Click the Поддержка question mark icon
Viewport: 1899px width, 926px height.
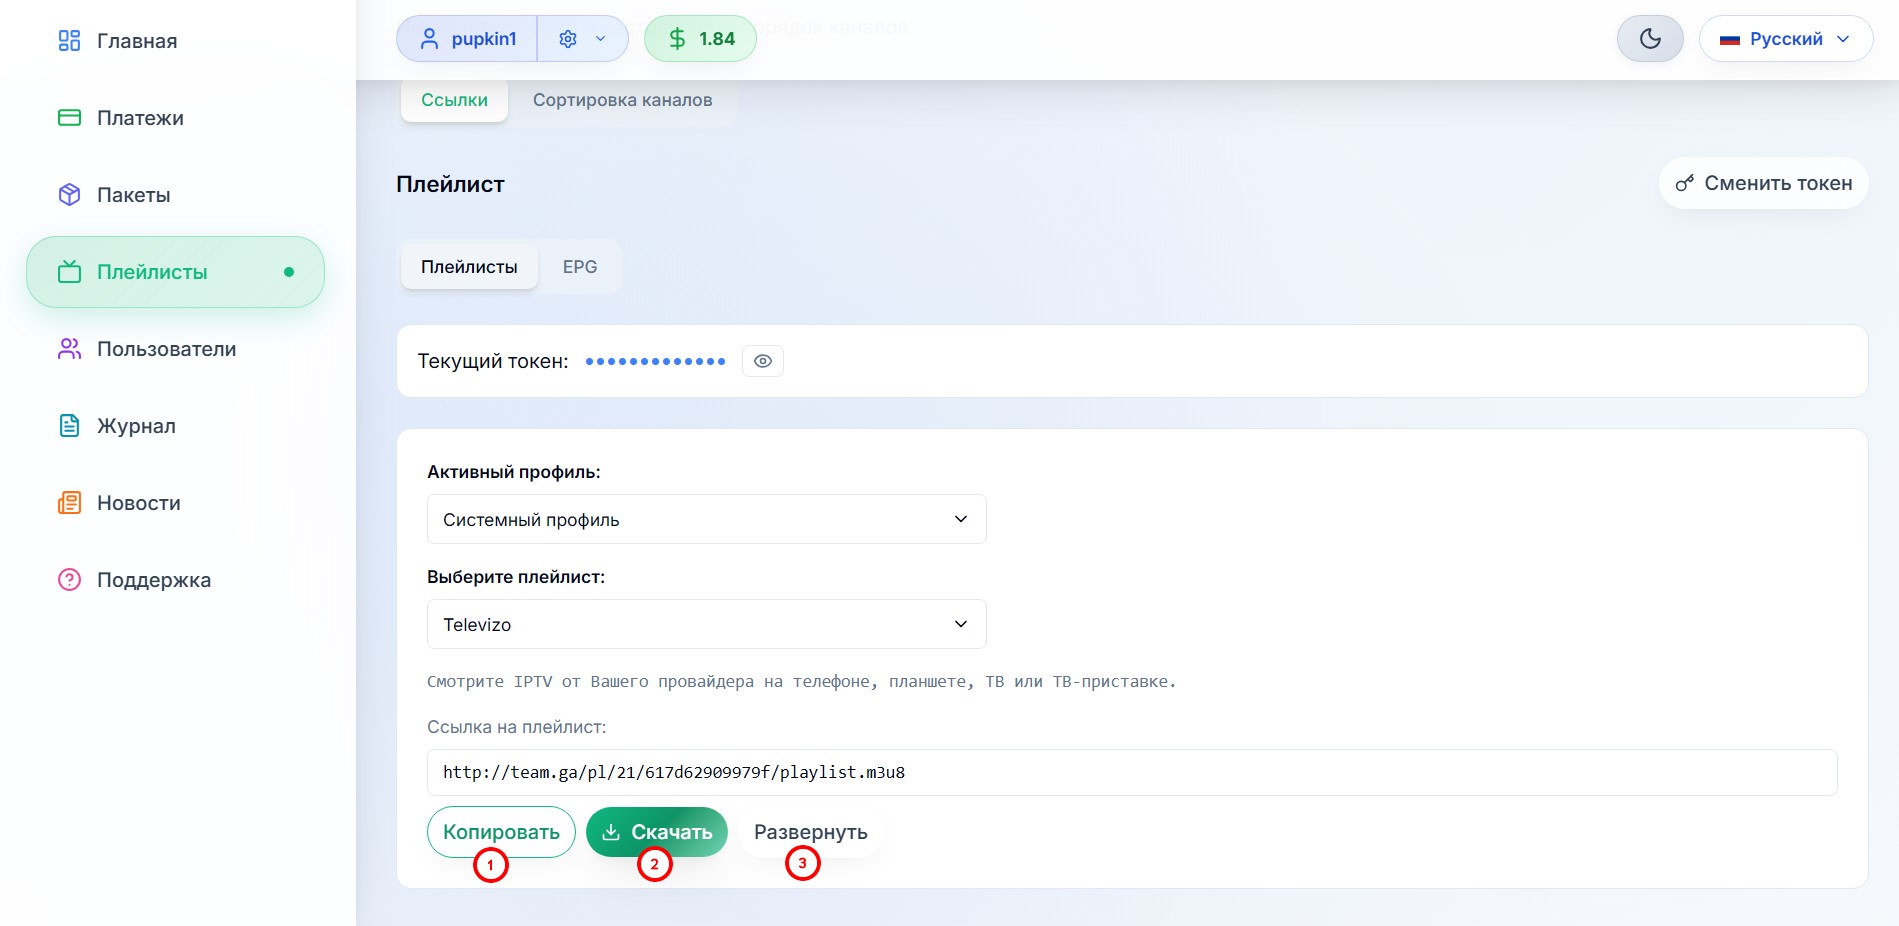(69, 580)
